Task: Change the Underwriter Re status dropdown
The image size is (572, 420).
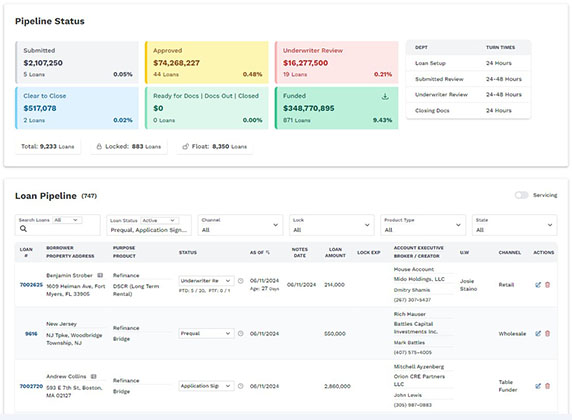Action: [x=206, y=281]
